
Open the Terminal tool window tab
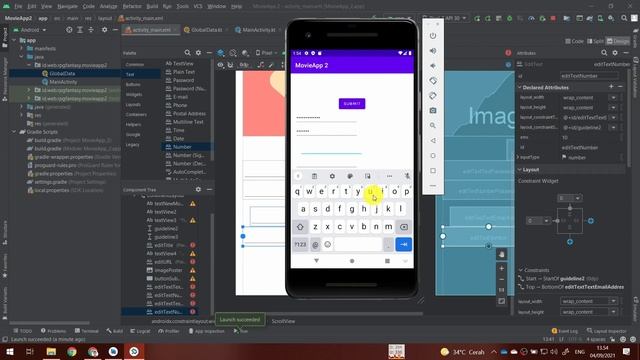pyautogui.click(x=87, y=331)
